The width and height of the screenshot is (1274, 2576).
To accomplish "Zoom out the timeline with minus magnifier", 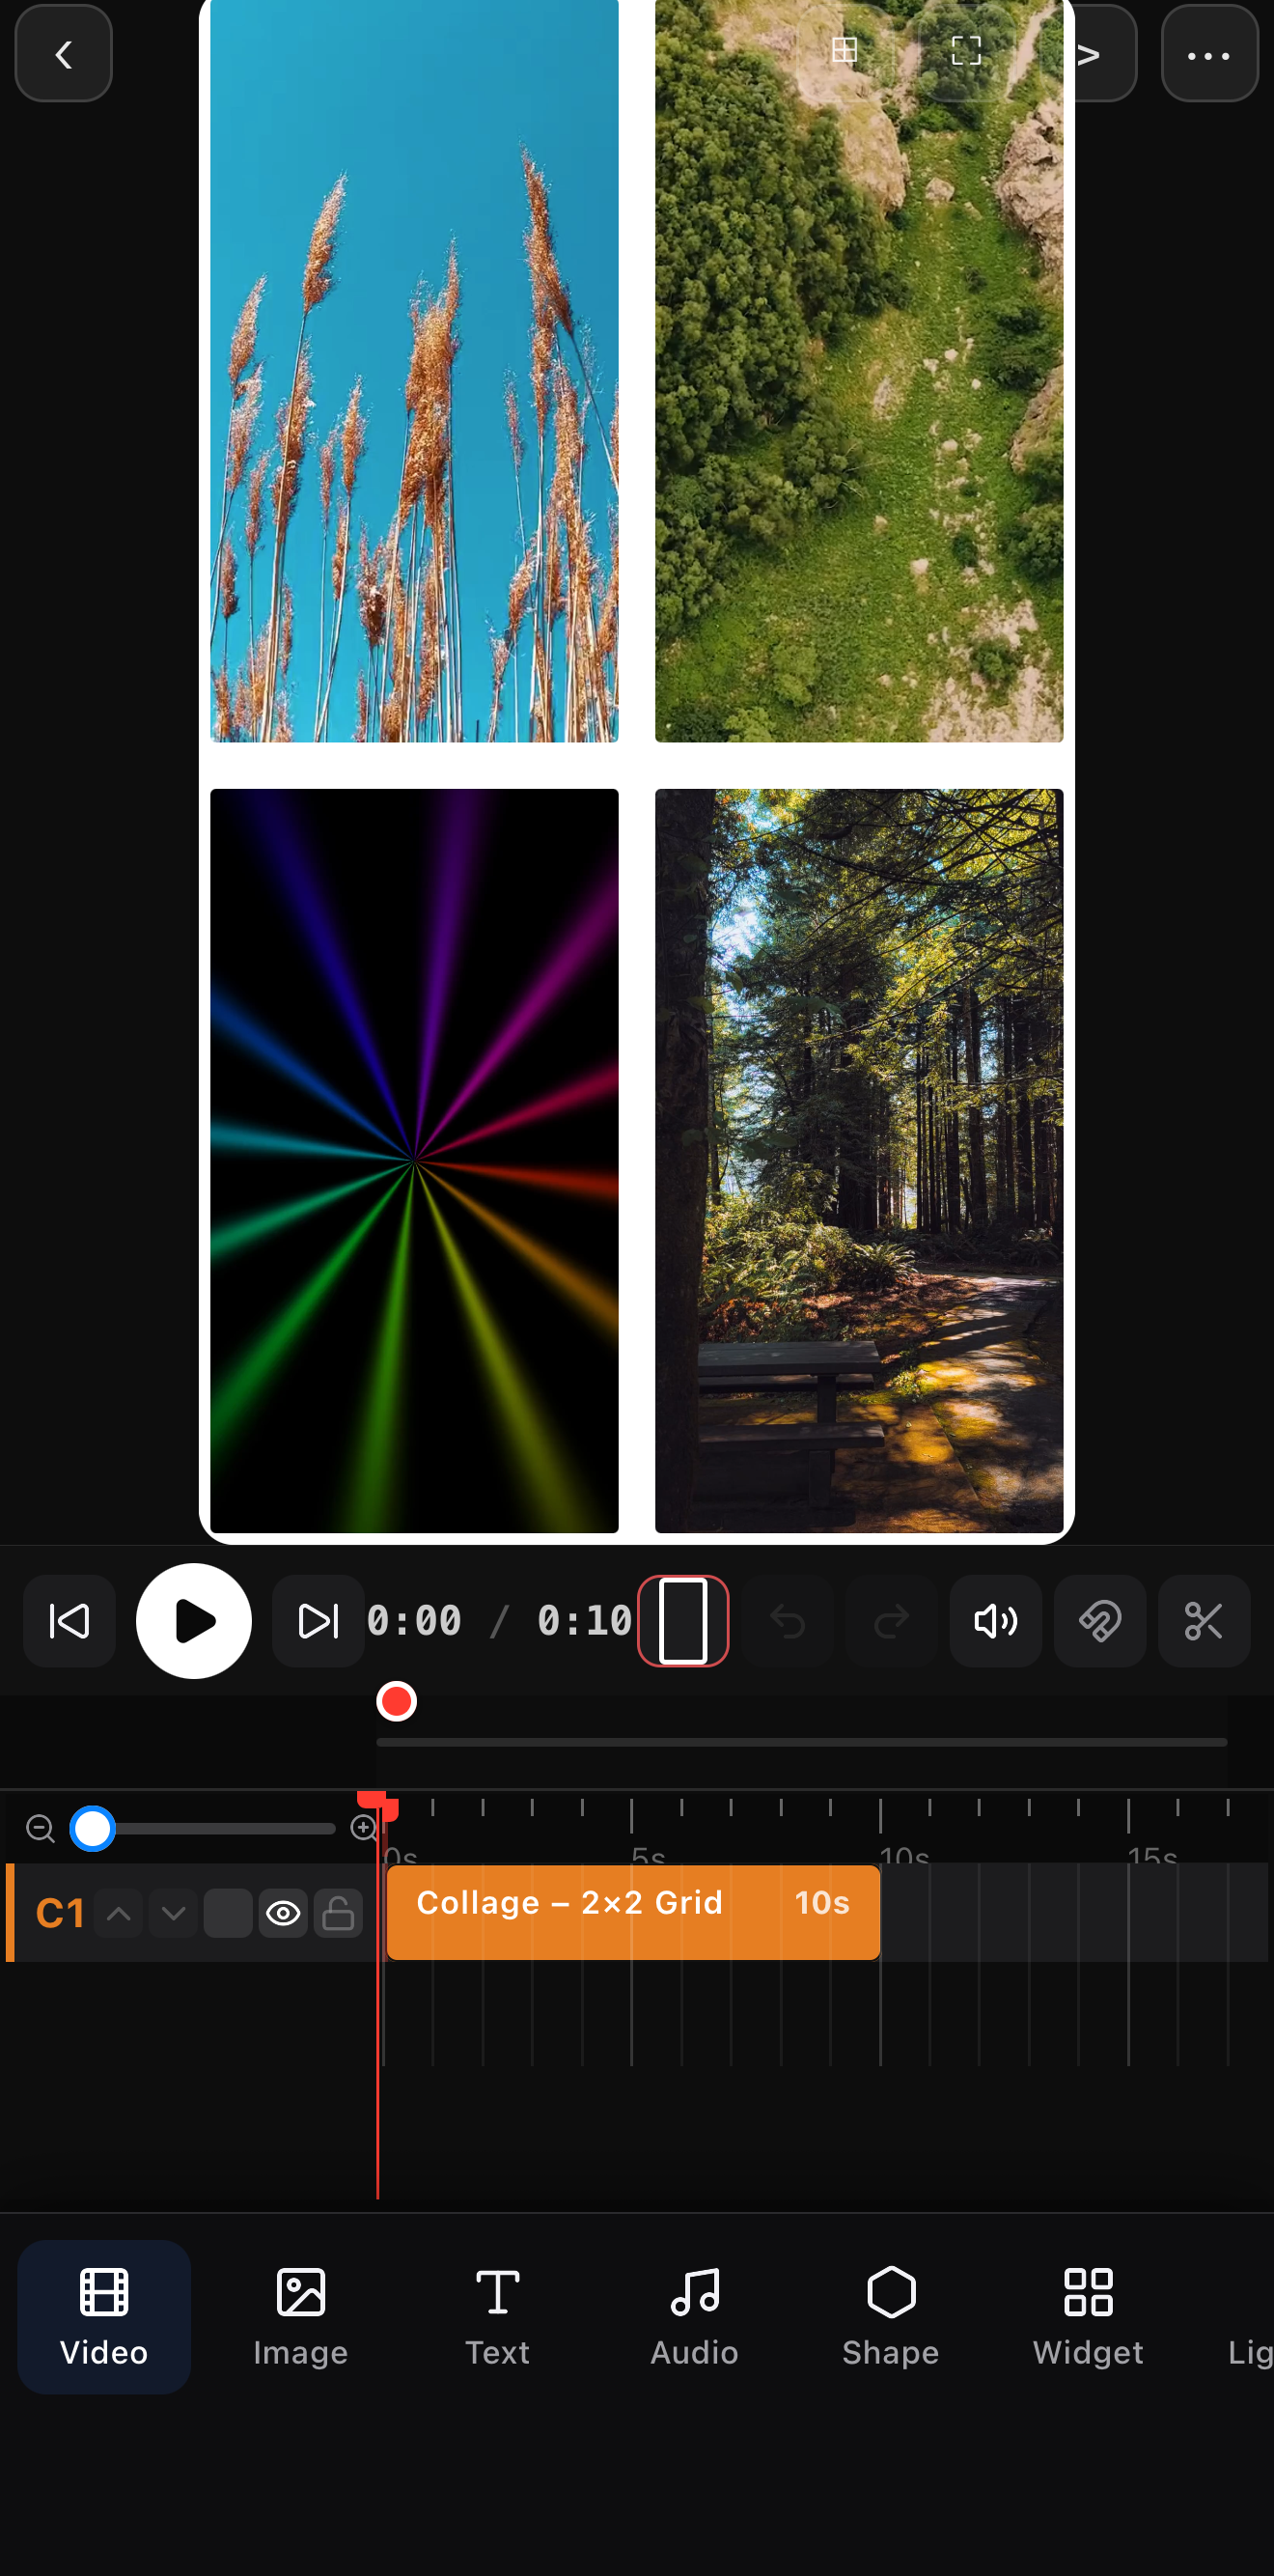I will click(40, 1829).
